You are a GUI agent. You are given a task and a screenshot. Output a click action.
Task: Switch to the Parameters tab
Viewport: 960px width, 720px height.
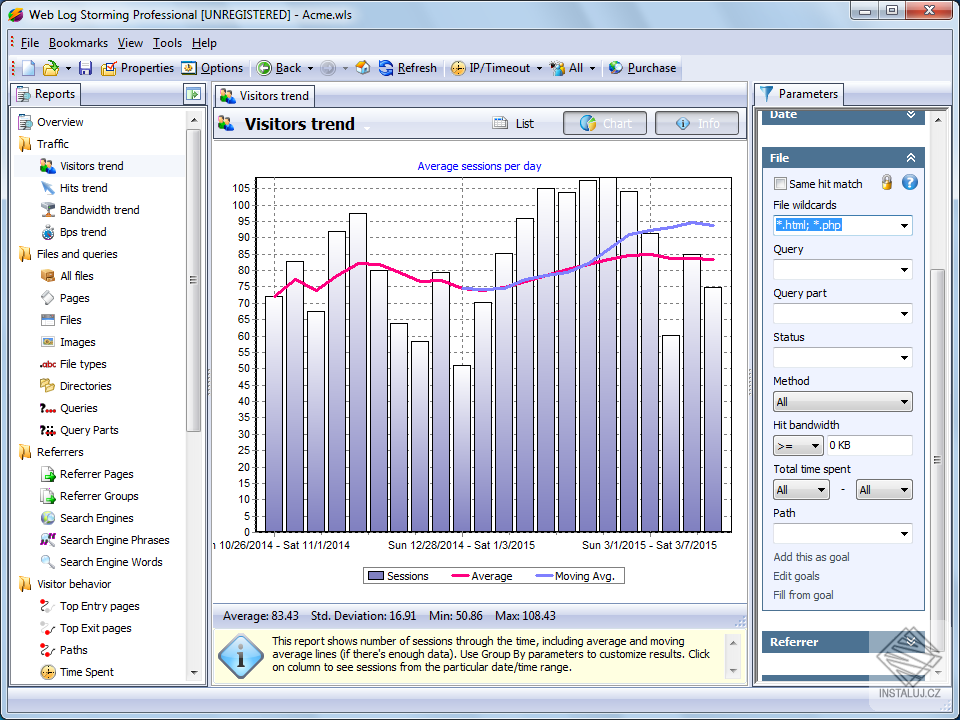[x=799, y=94]
